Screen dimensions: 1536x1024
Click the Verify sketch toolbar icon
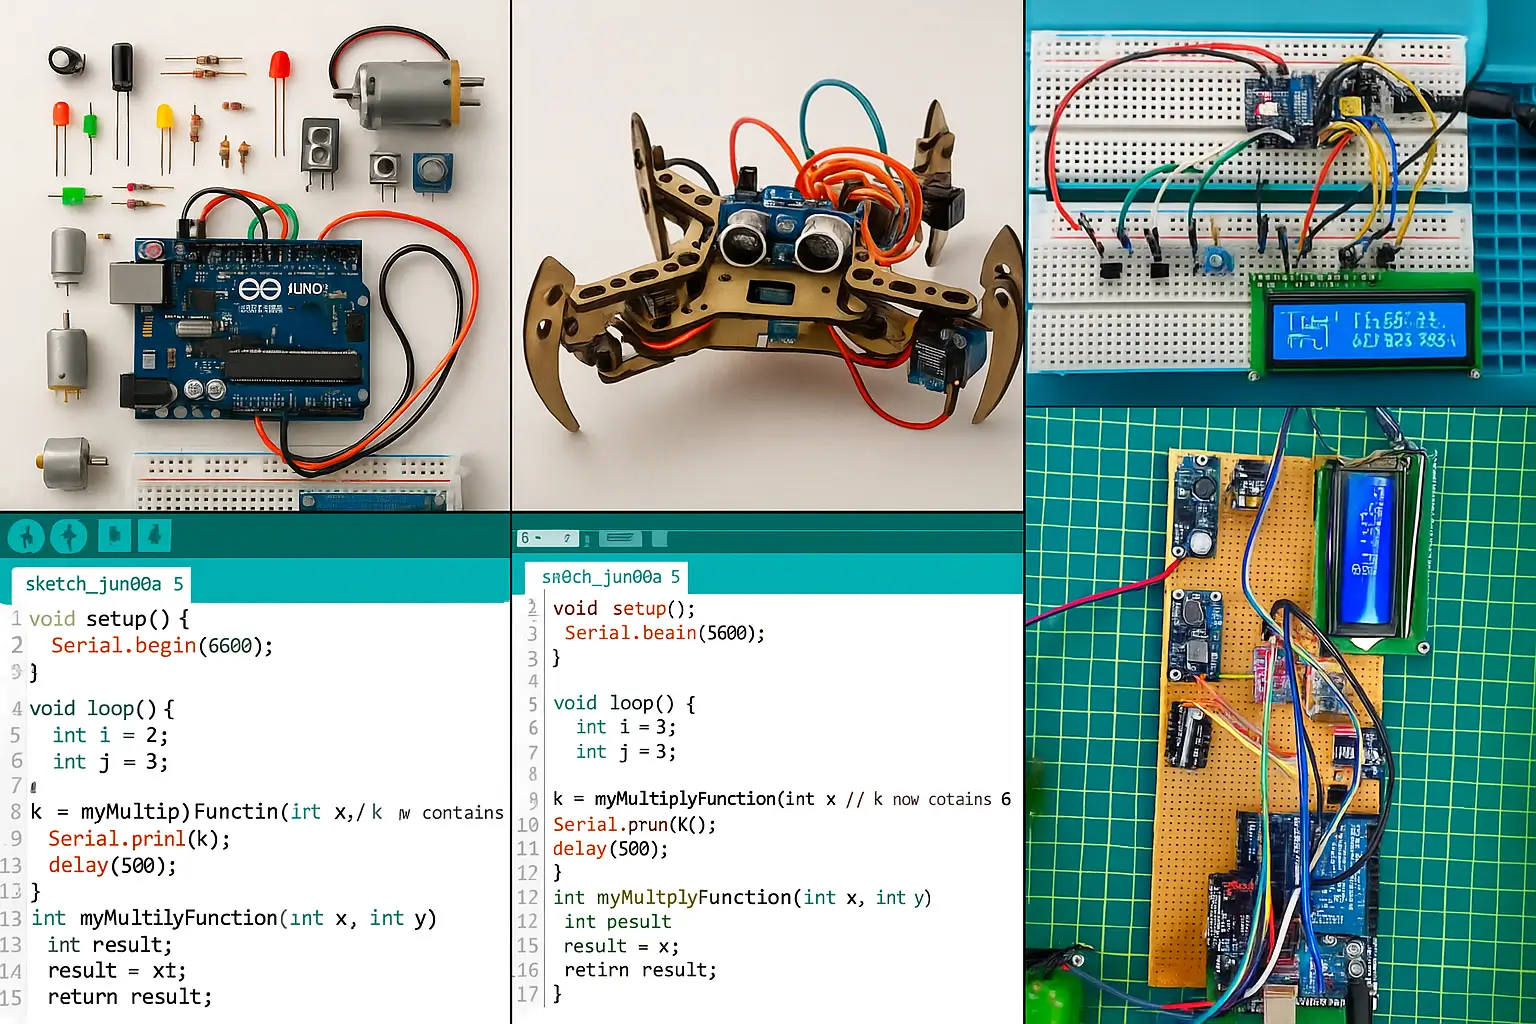pos(26,535)
